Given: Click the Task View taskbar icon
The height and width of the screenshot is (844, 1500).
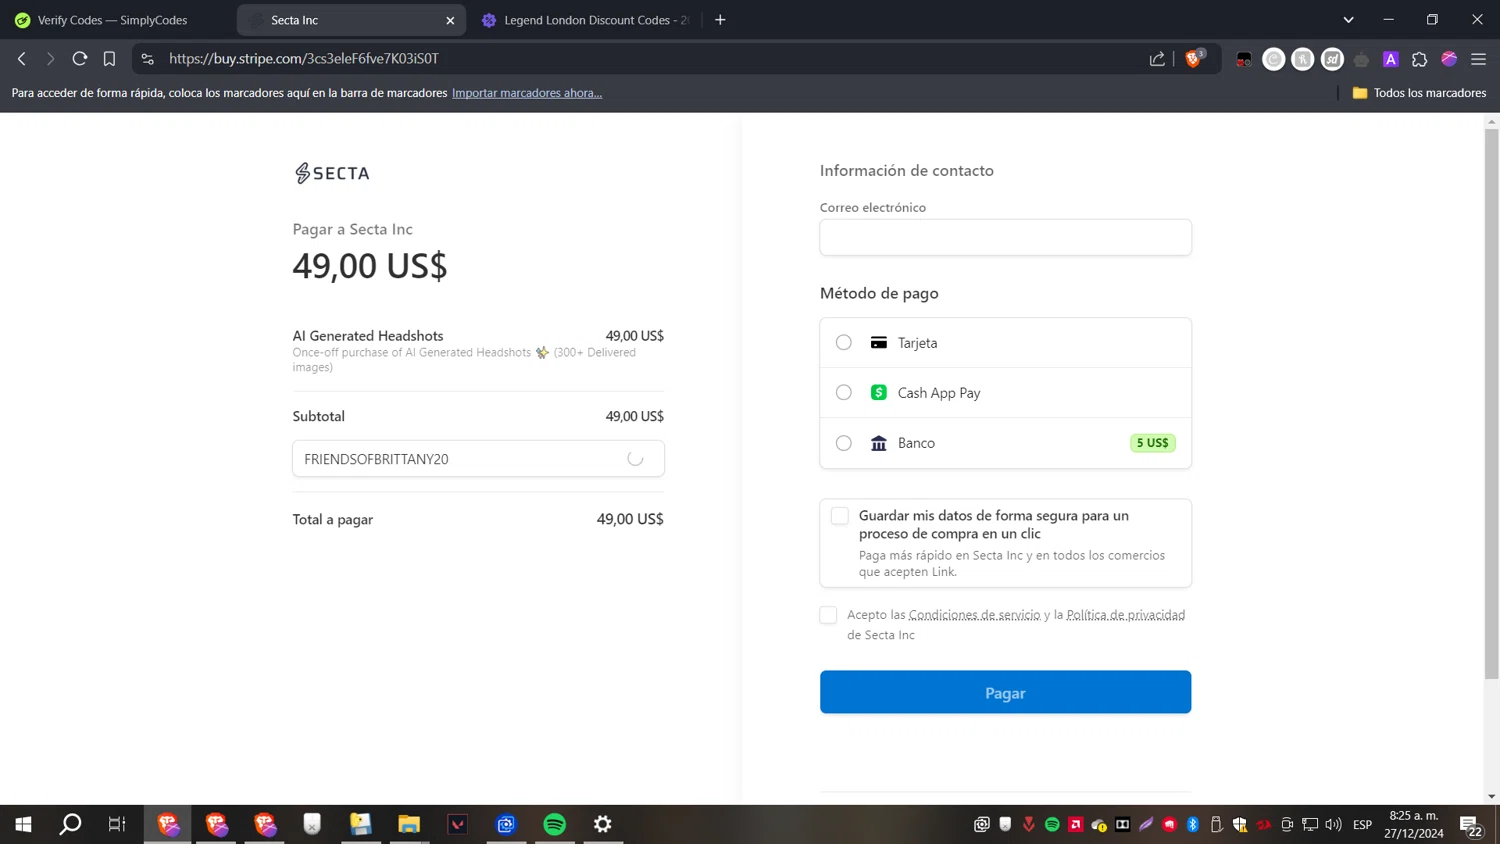Looking at the screenshot, I should click(117, 824).
